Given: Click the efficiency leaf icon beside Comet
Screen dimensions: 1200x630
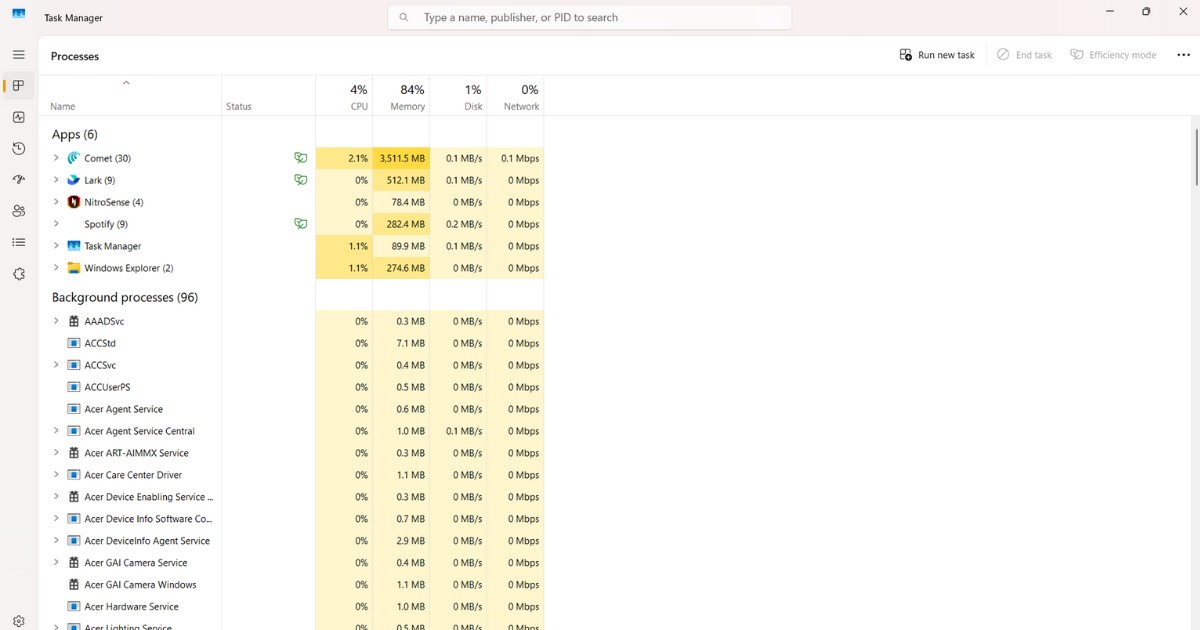Looking at the screenshot, I should click(301, 158).
